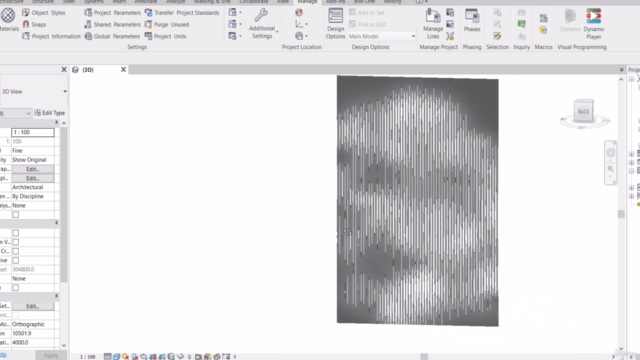Switch to the View ribbon tab
Viewport: 640px width, 360px height.
coord(282,2)
